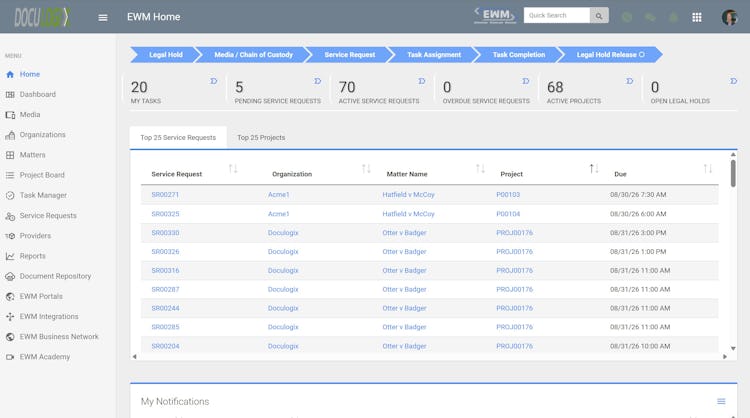Open PROJ00176 in SR00285 row

click(514, 327)
